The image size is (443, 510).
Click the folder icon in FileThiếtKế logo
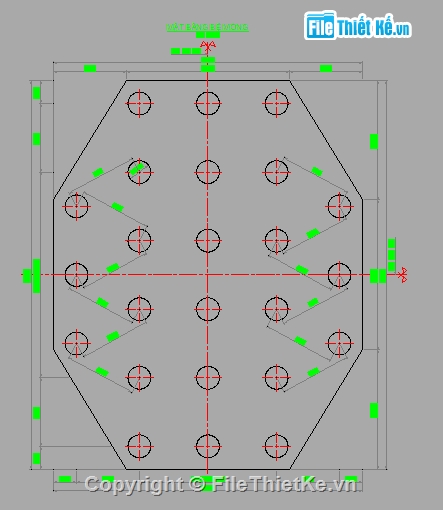(x=320, y=25)
